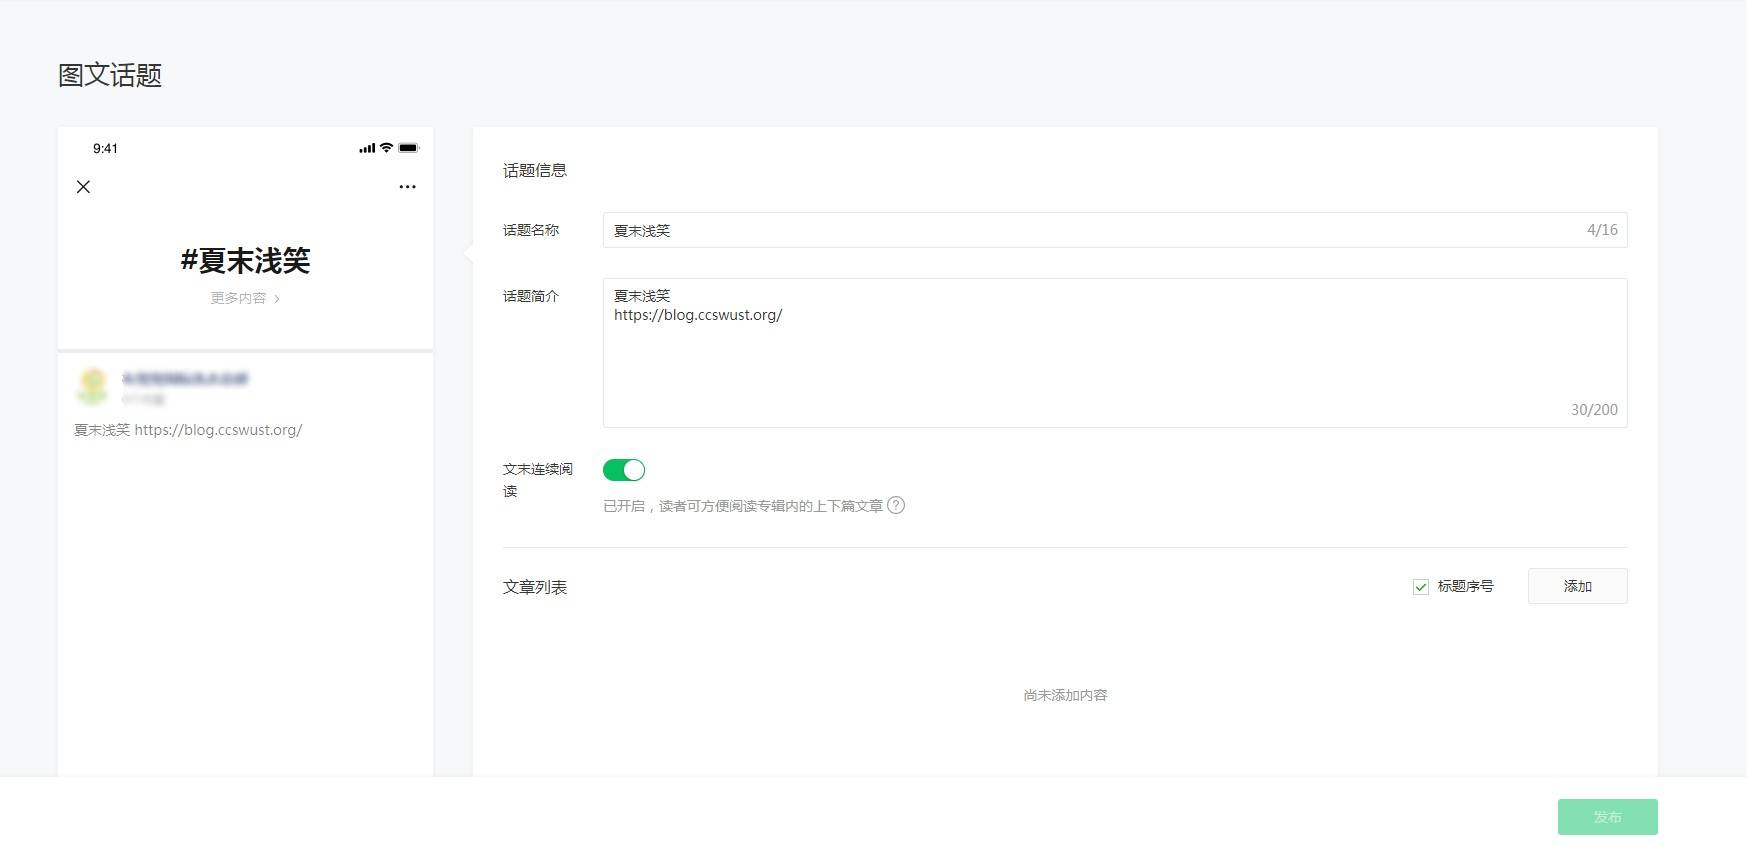Click the 已开启 hint text under toggle
Viewport: 1747px width, 846px height.
tap(743, 506)
